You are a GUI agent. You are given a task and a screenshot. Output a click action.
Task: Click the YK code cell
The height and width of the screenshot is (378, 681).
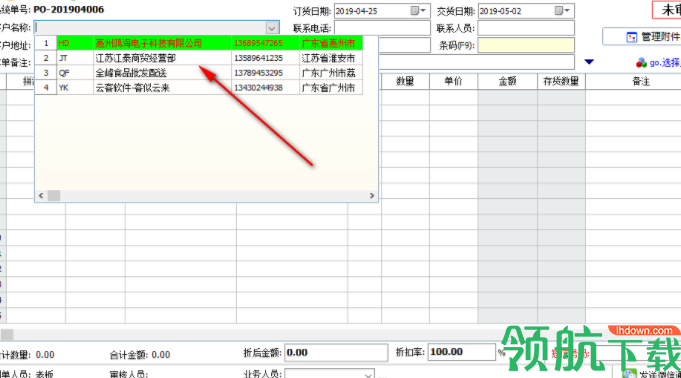pyautogui.click(x=75, y=88)
